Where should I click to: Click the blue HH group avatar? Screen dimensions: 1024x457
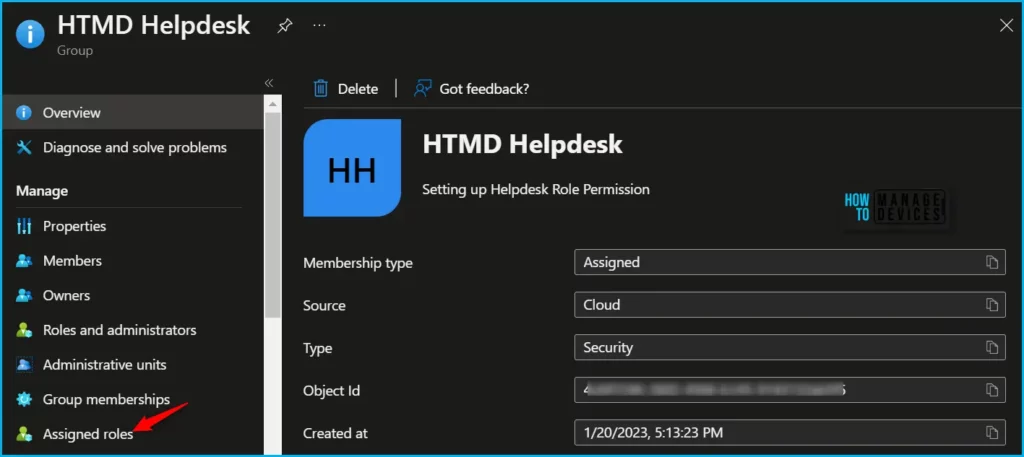pyautogui.click(x=352, y=168)
